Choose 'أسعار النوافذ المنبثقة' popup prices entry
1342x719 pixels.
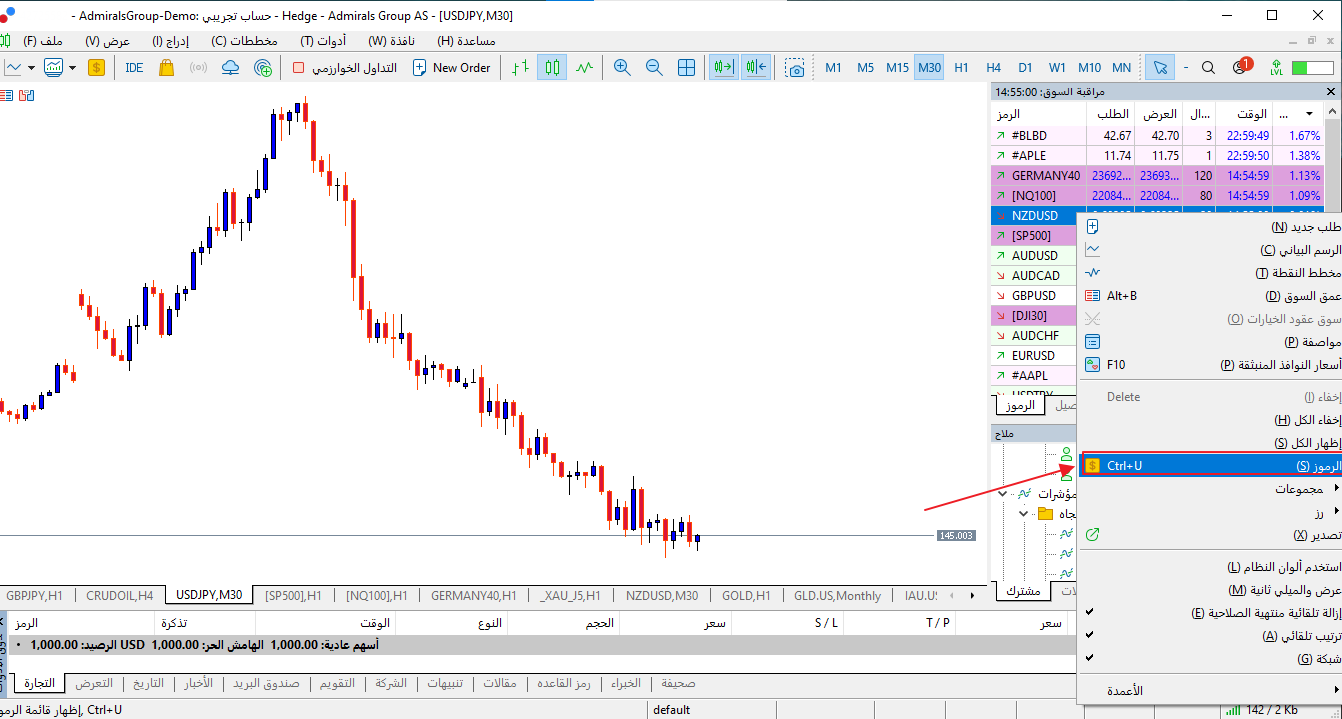(x=1210, y=365)
